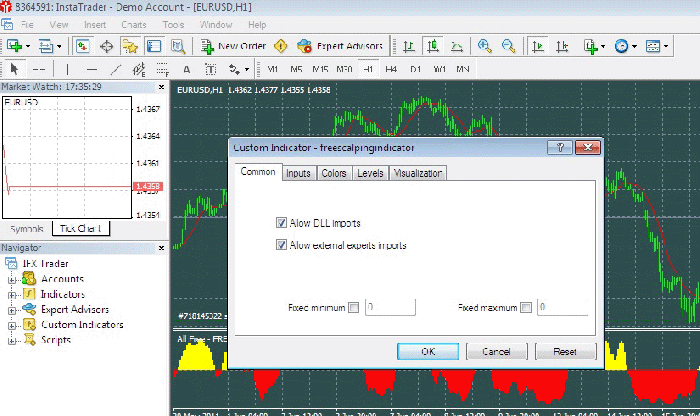Select the Horizontal Line tool
The height and width of the screenshot is (416, 700).
92,69
